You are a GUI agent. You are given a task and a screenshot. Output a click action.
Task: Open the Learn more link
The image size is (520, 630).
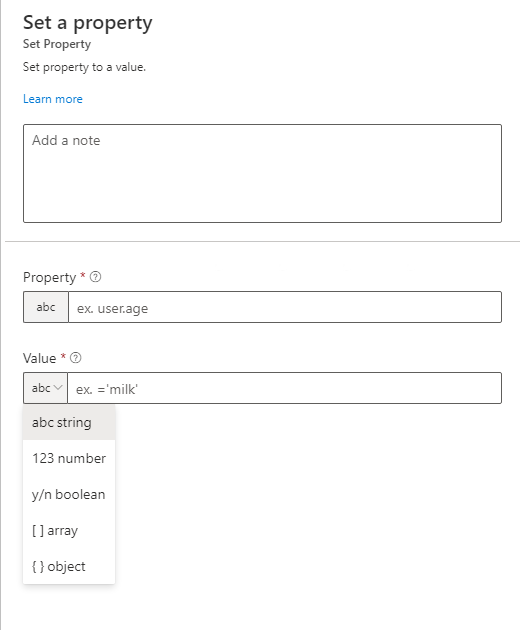coord(53,99)
